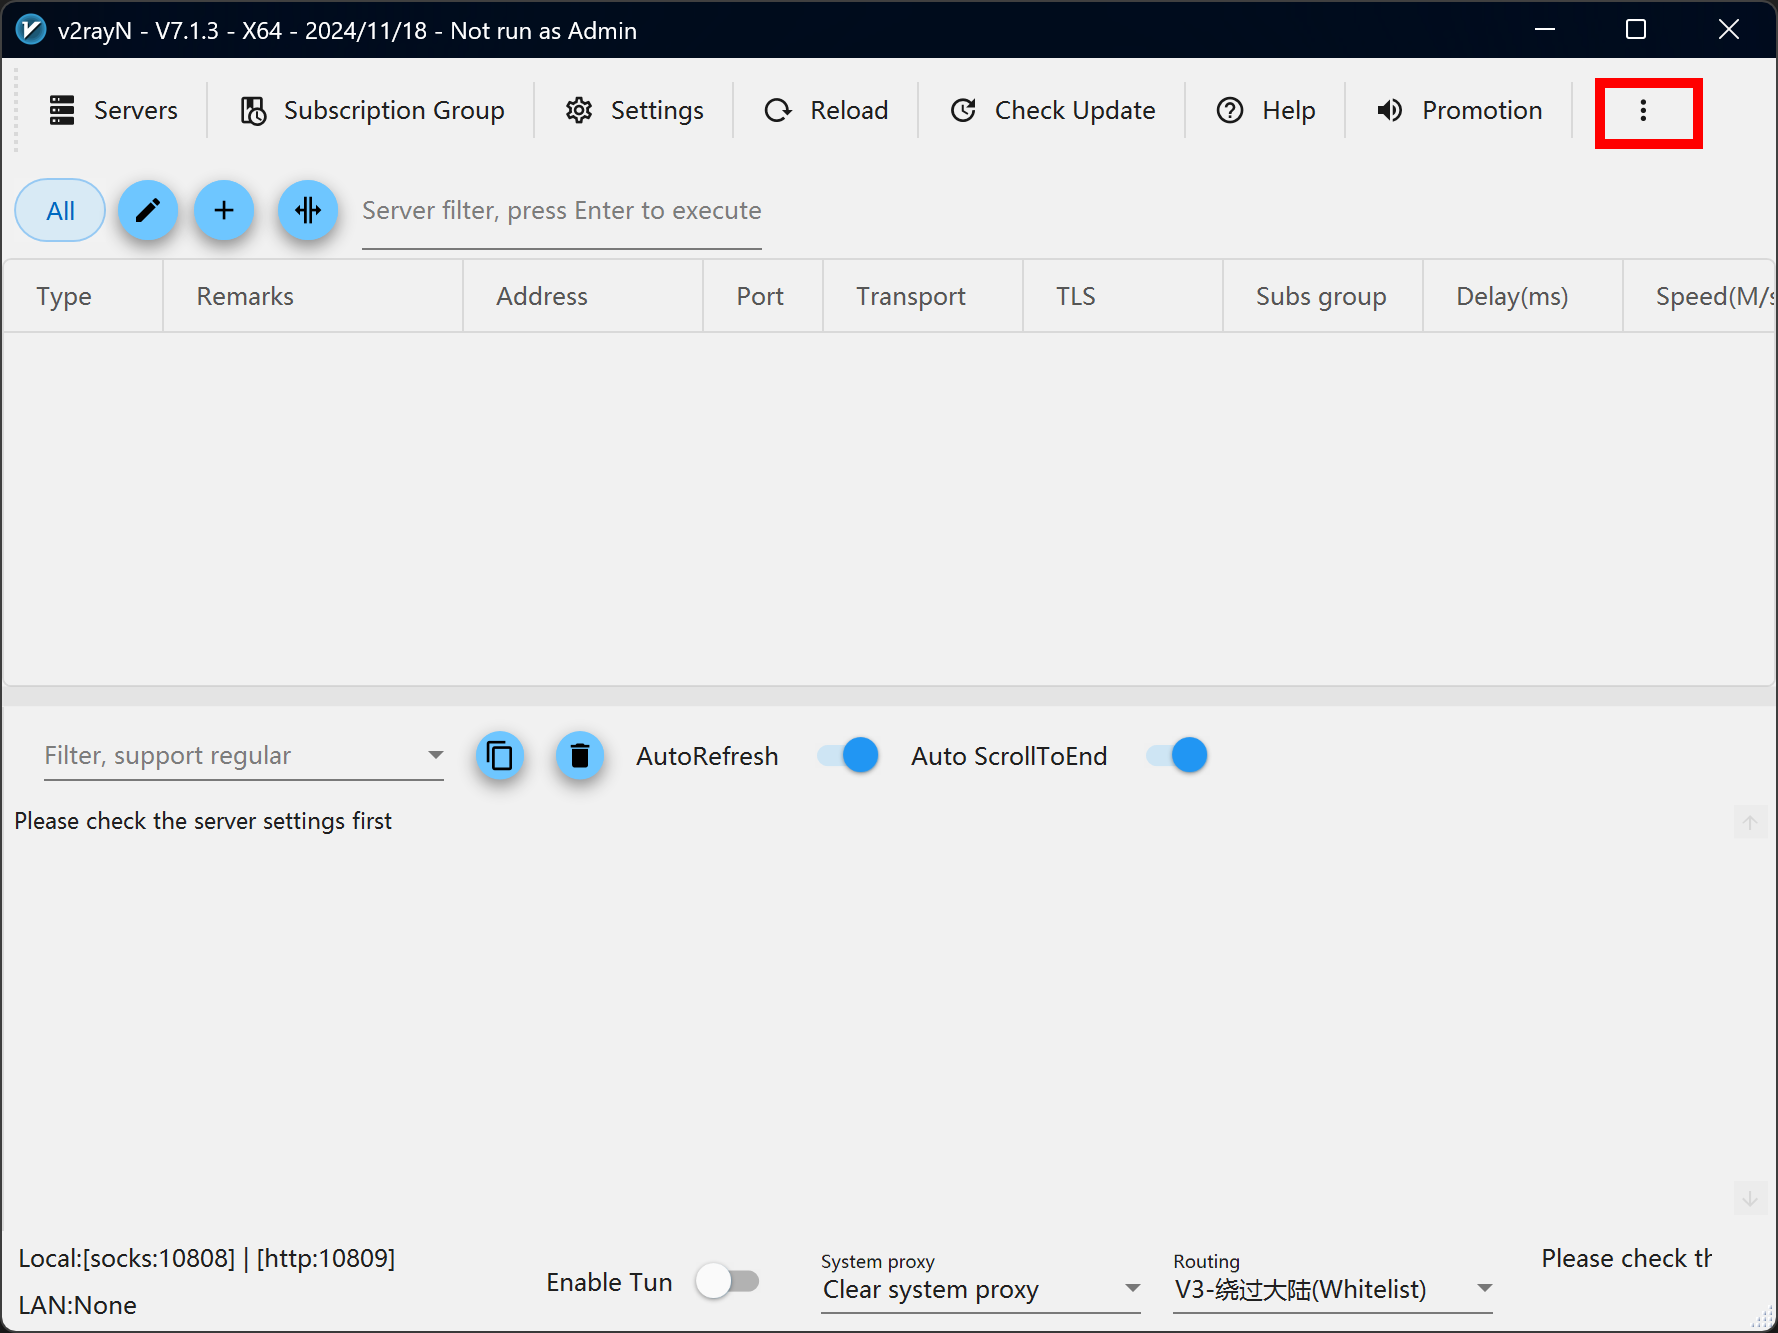Enable the Tun mode toggle

coord(728,1281)
